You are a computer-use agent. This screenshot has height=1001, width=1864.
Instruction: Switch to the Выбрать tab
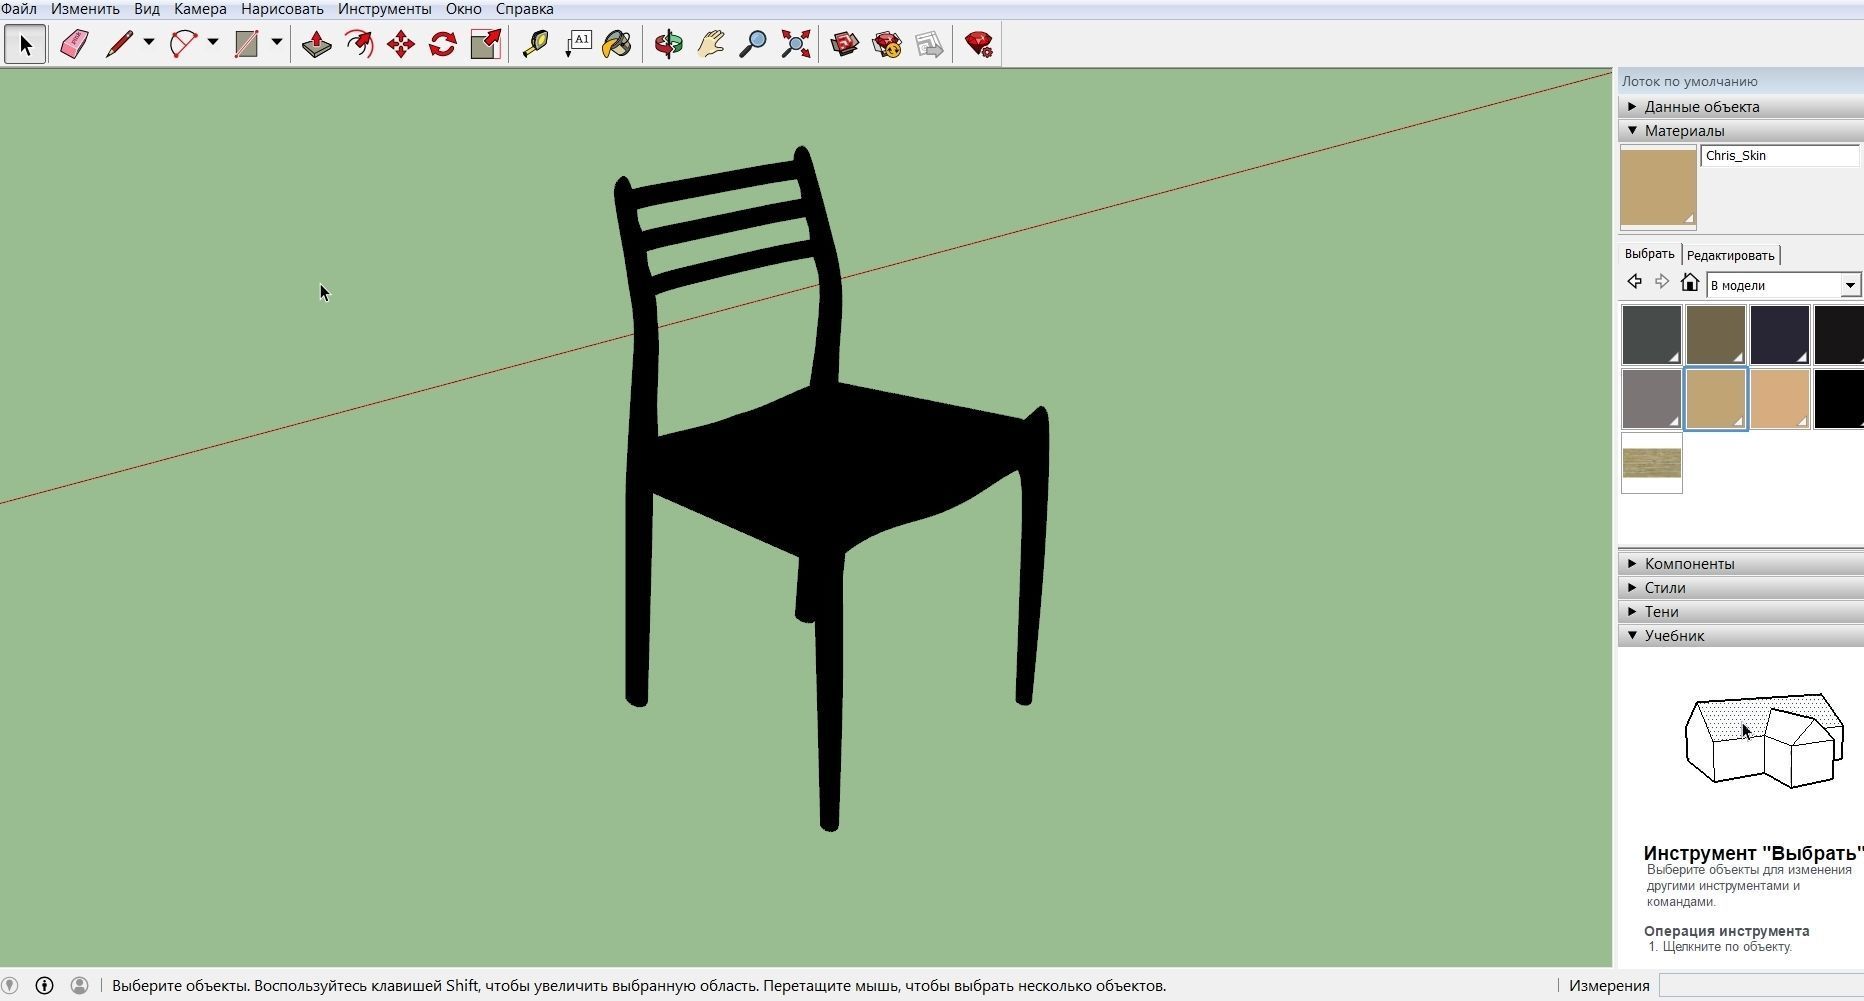tap(1649, 254)
